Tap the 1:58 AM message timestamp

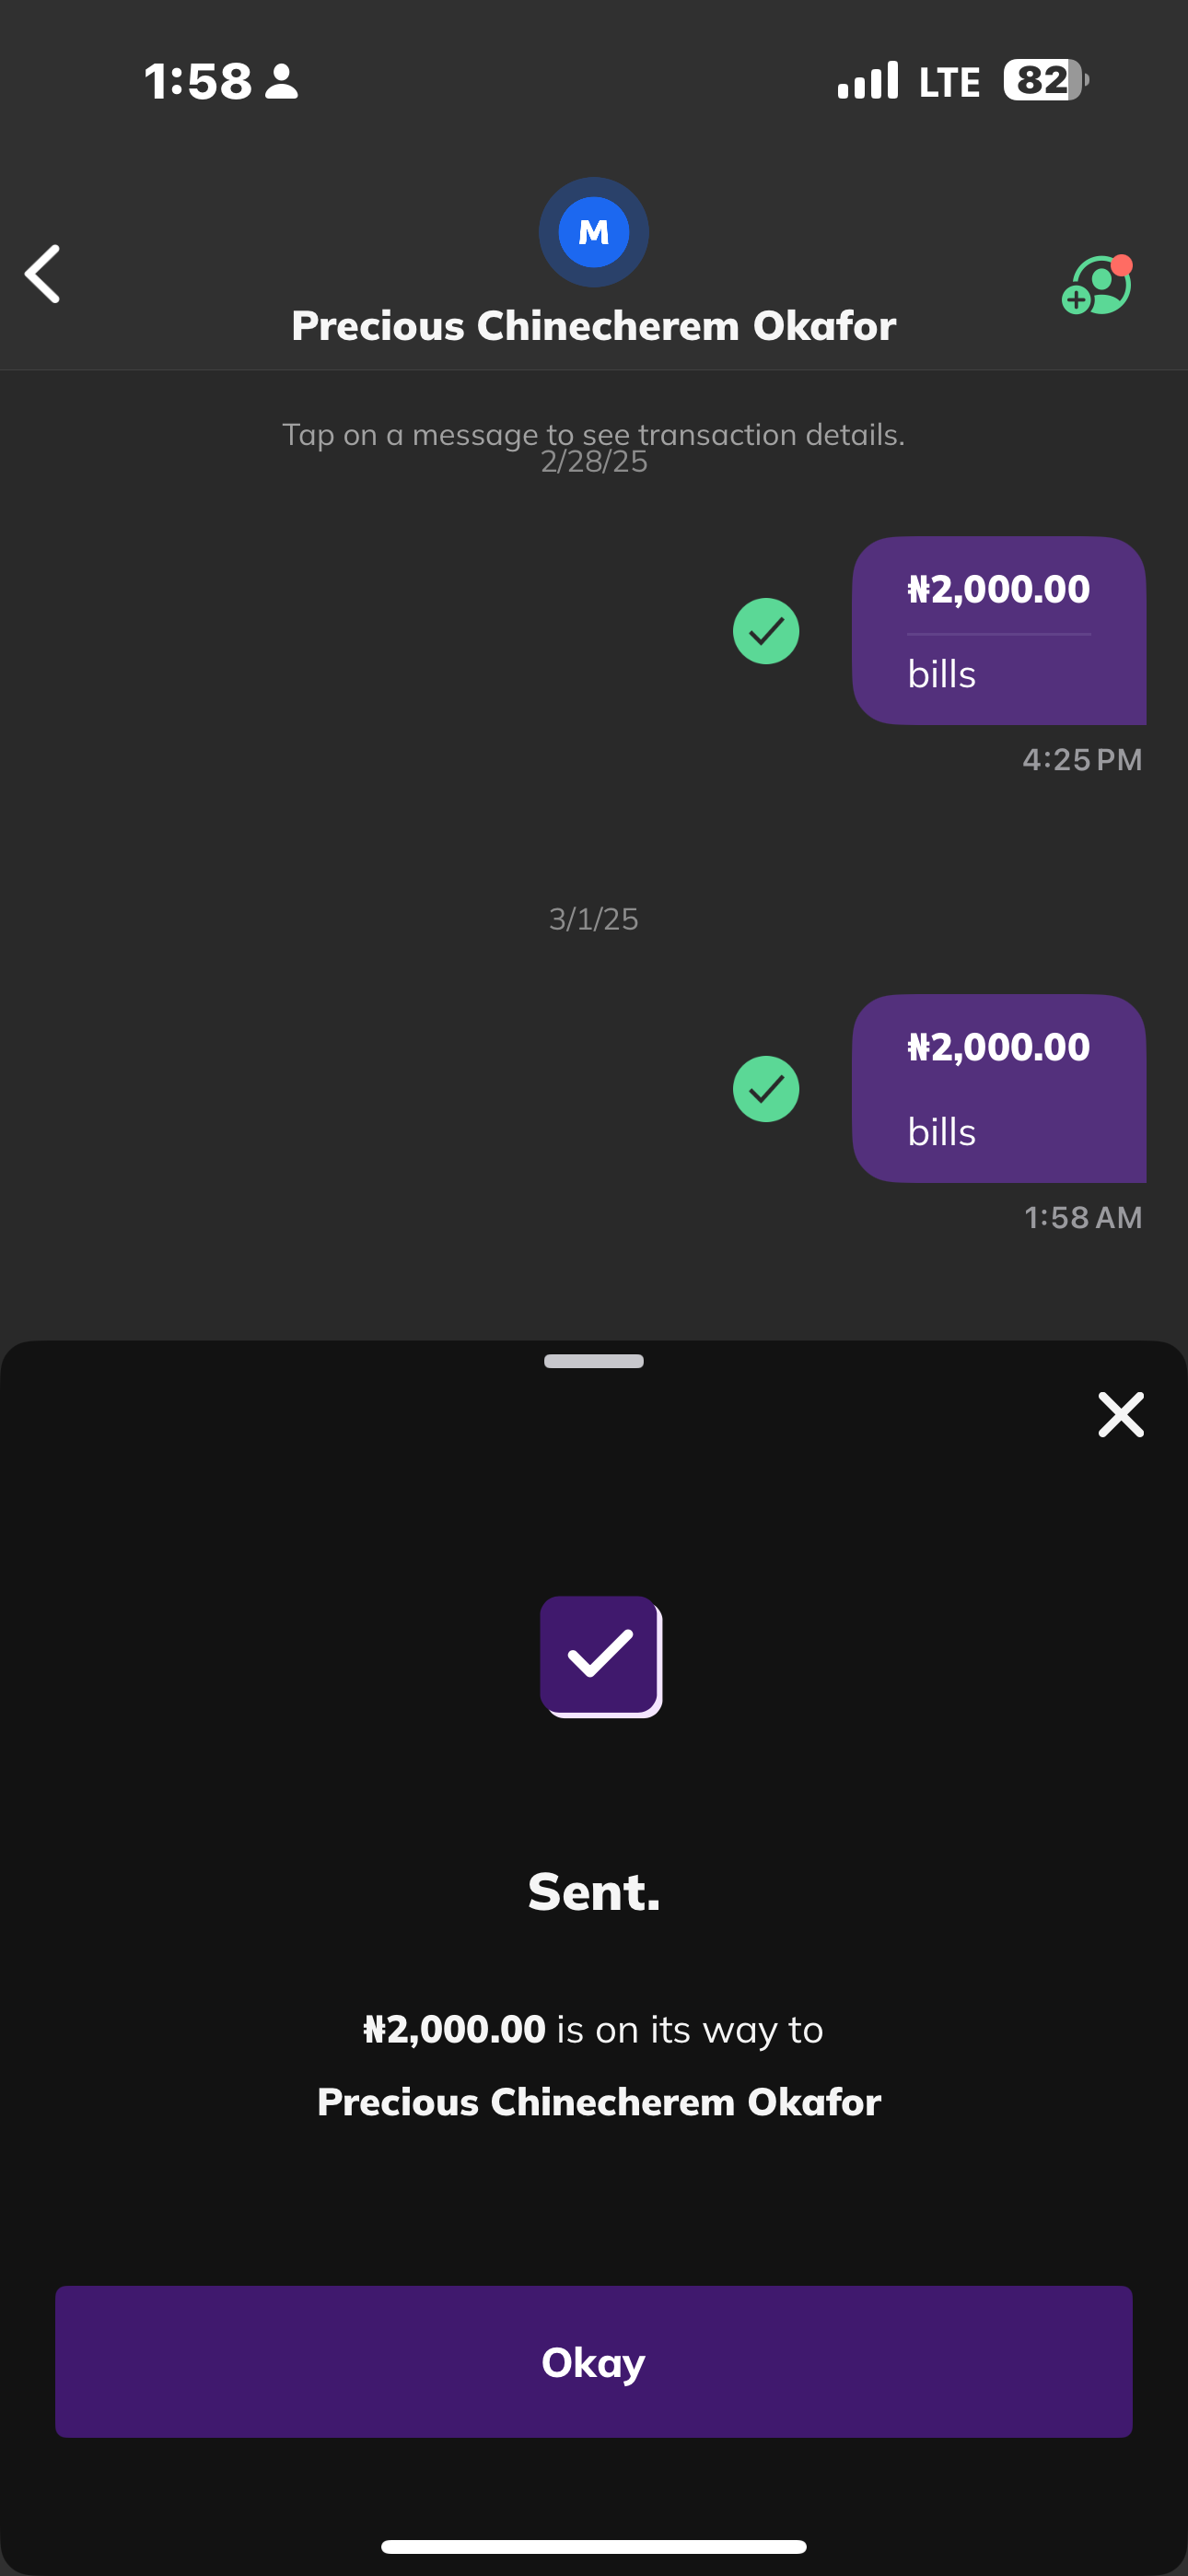click(1083, 1218)
